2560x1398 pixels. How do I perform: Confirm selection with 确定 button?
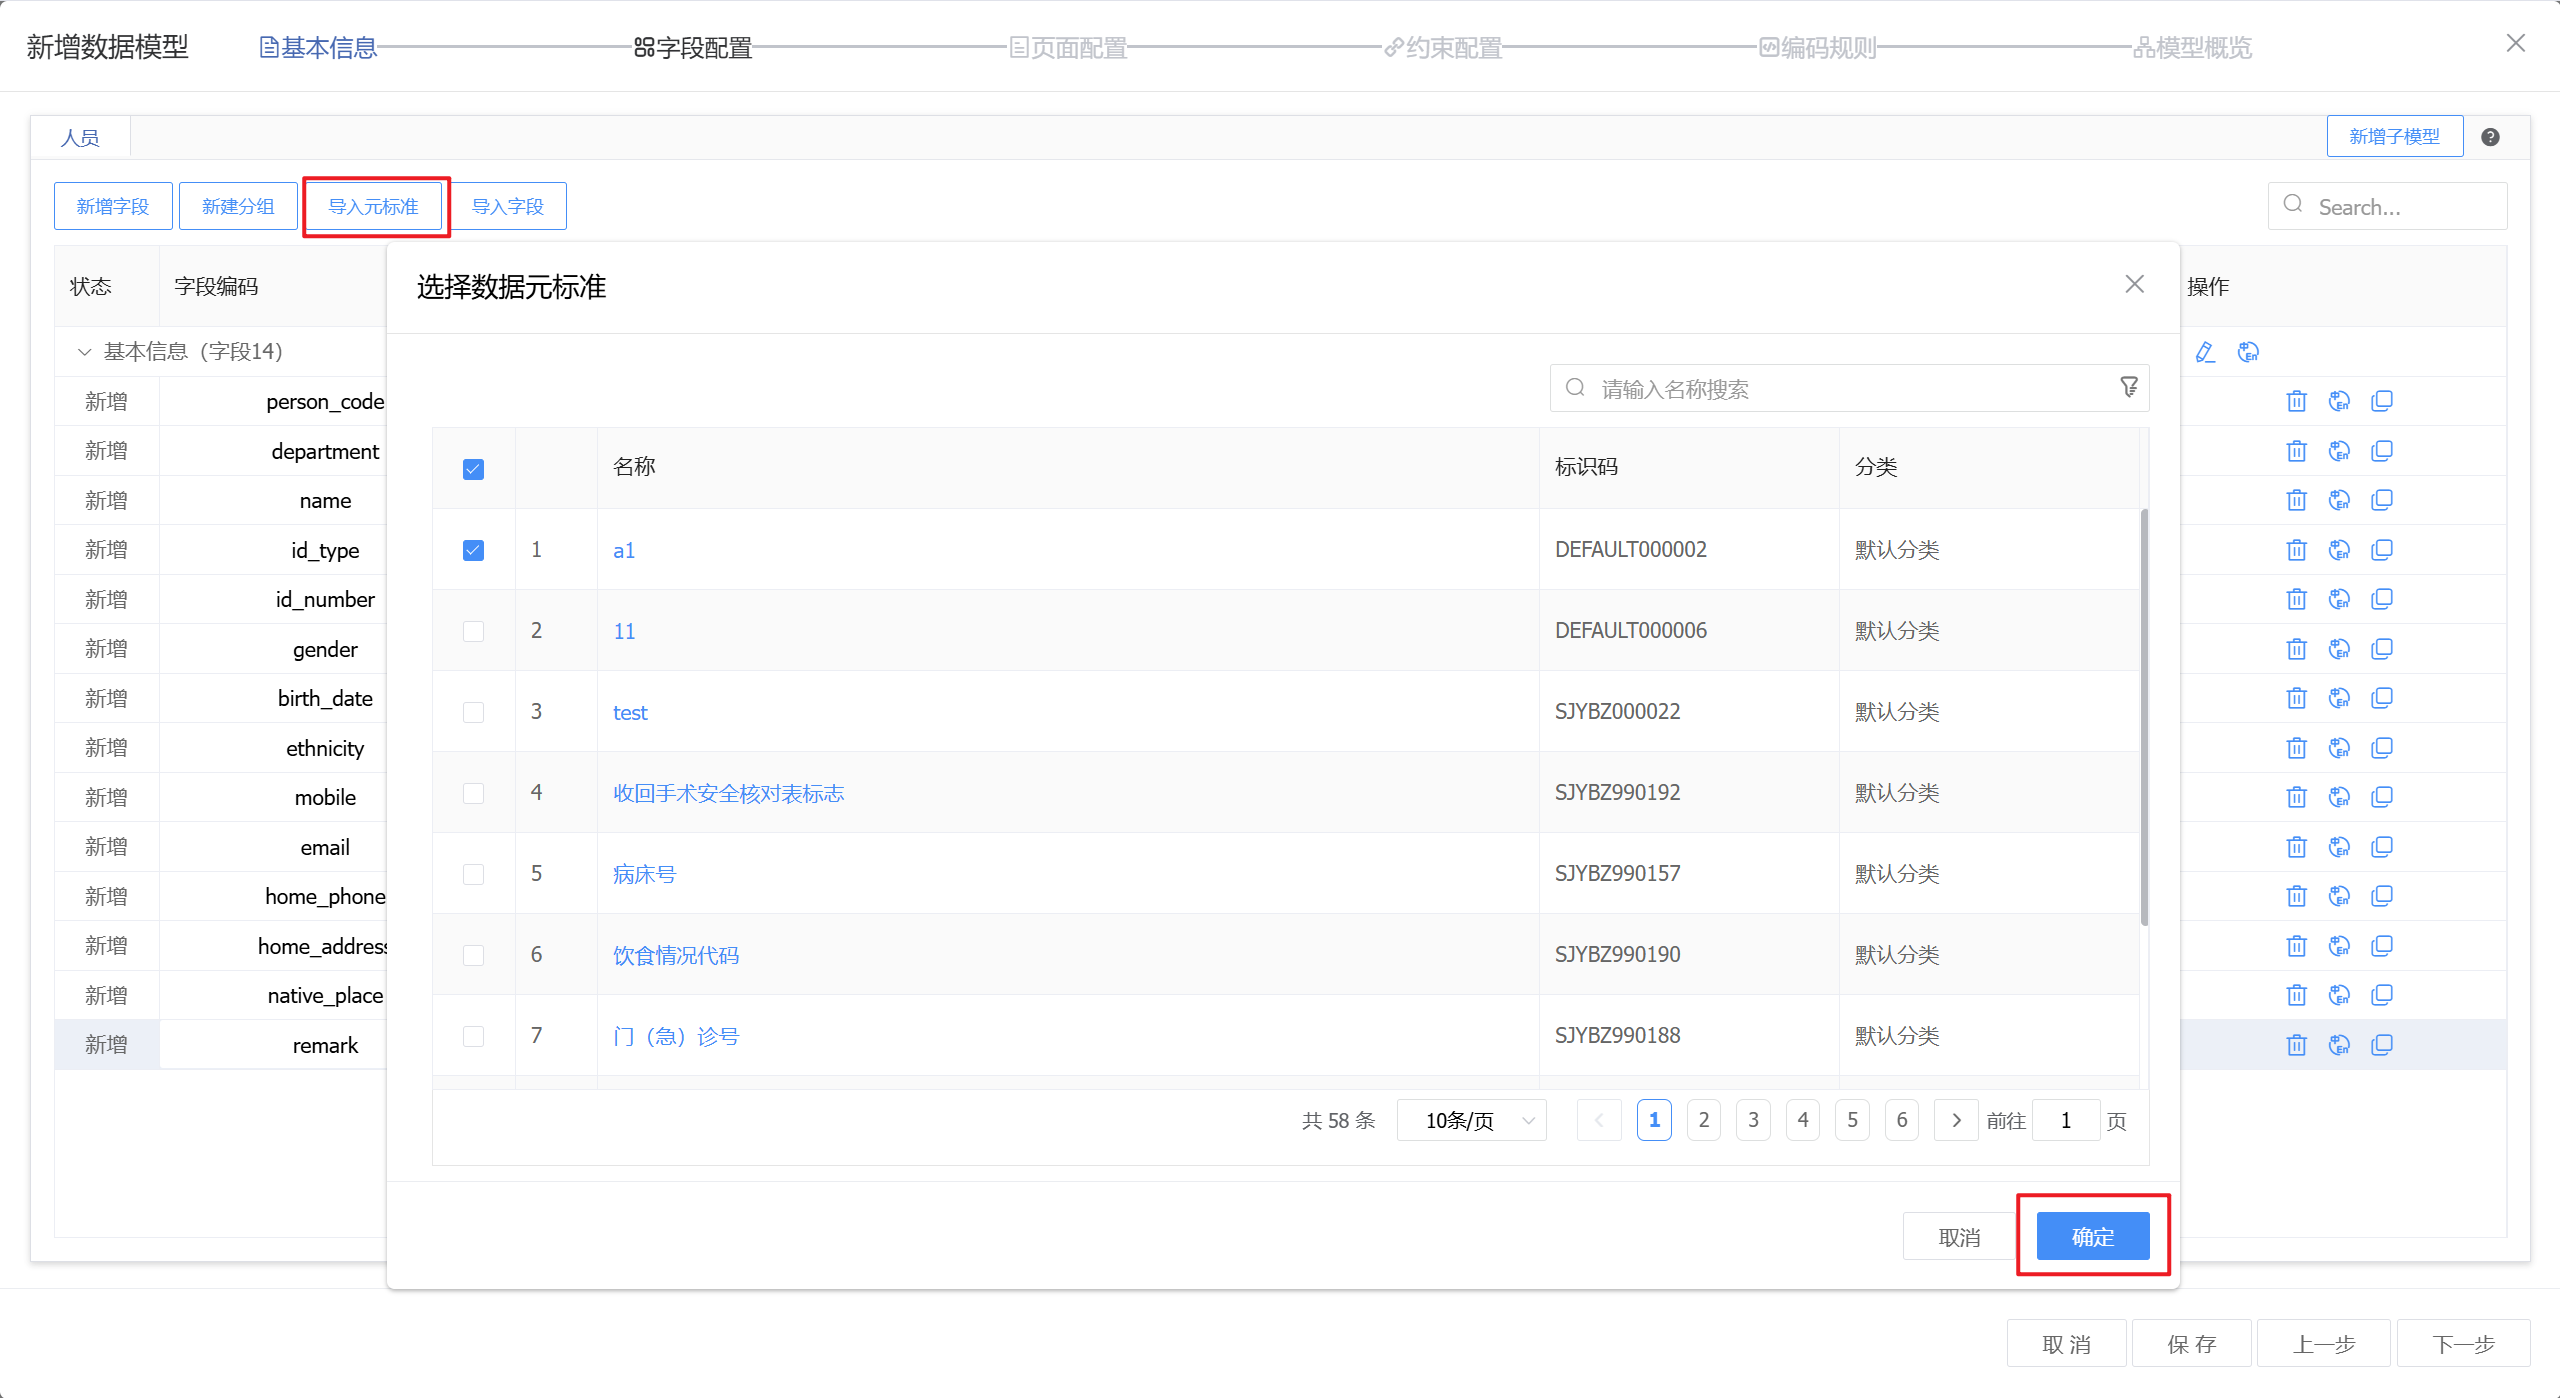2092,1237
